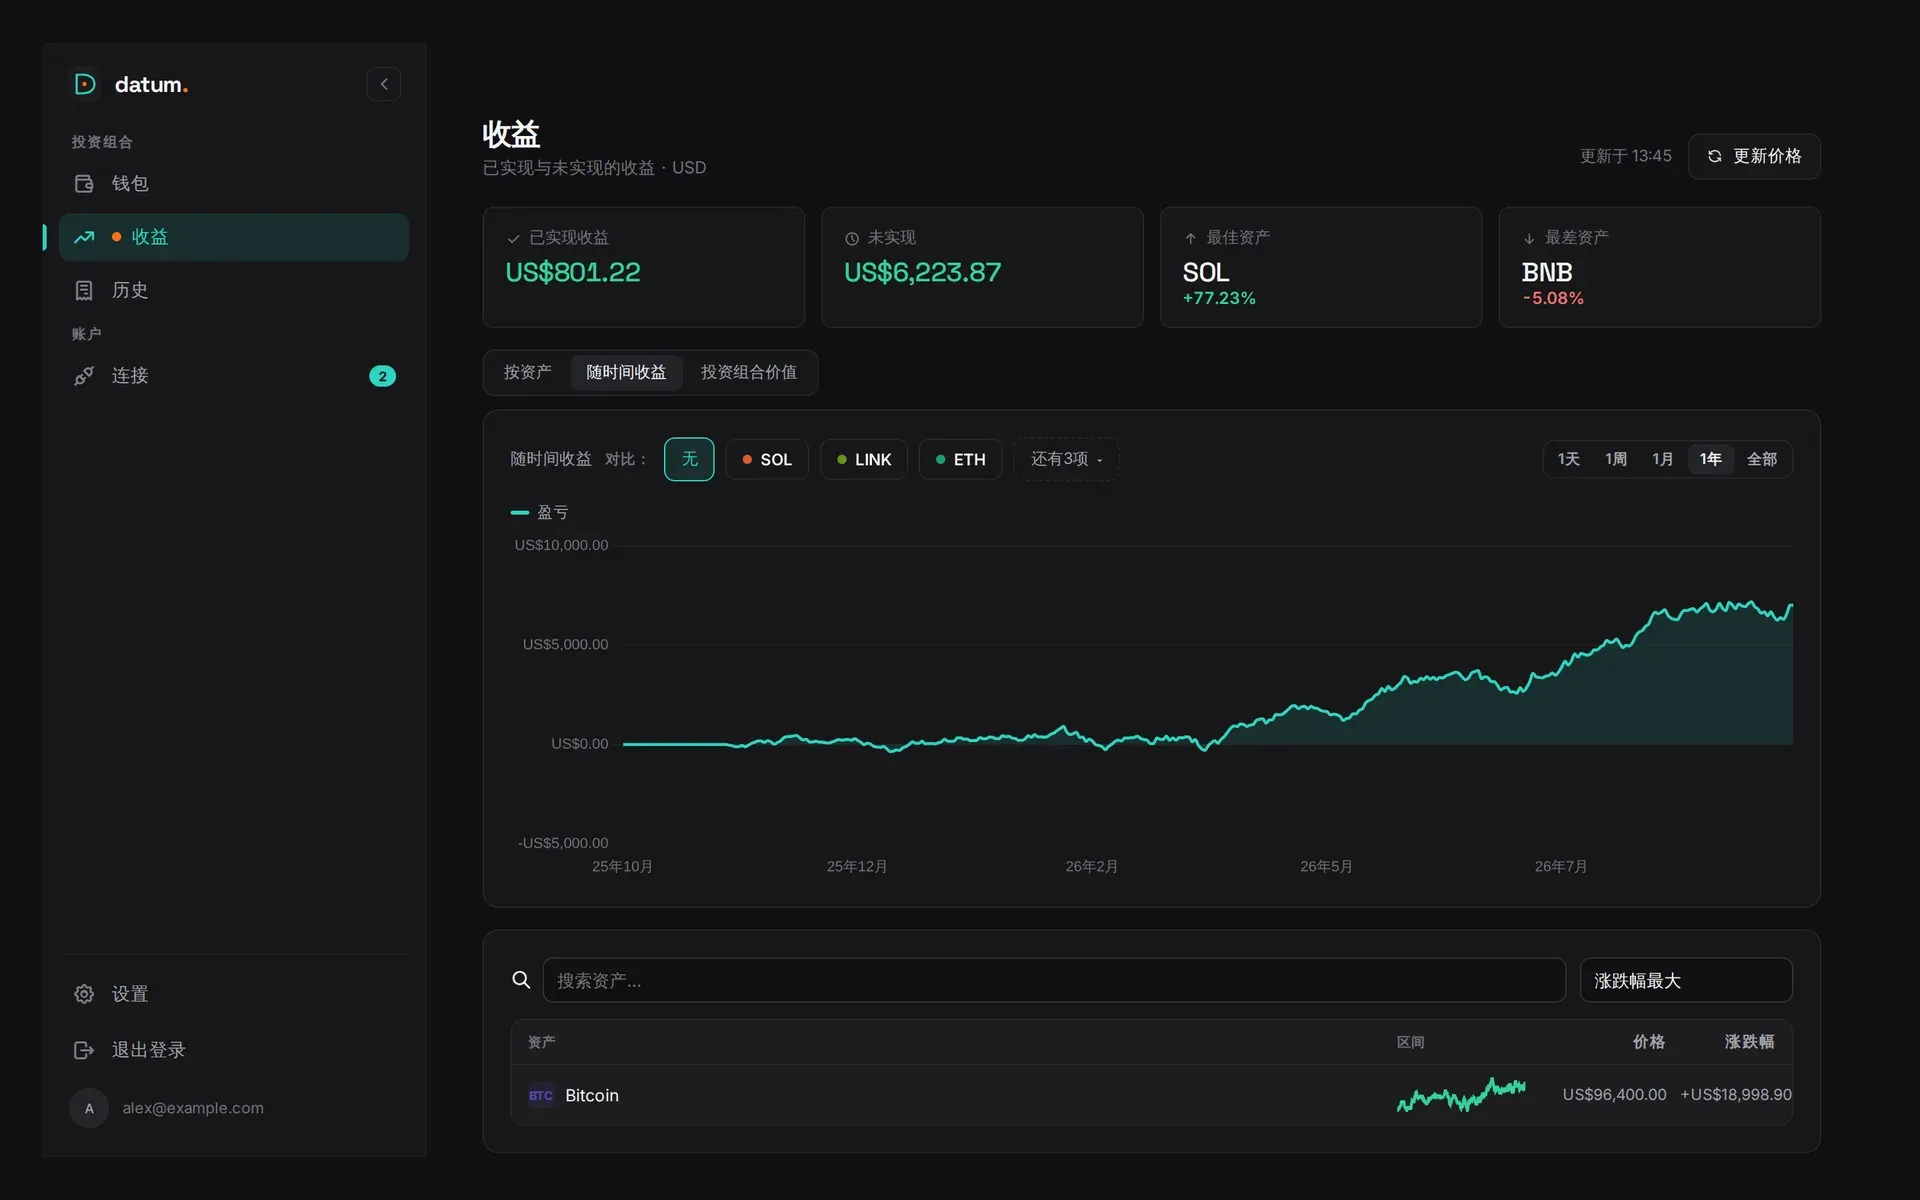The height and width of the screenshot is (1200, 1920).
Task: Click the receipt icon beside 历史
Action: click(x=84, y=290)
